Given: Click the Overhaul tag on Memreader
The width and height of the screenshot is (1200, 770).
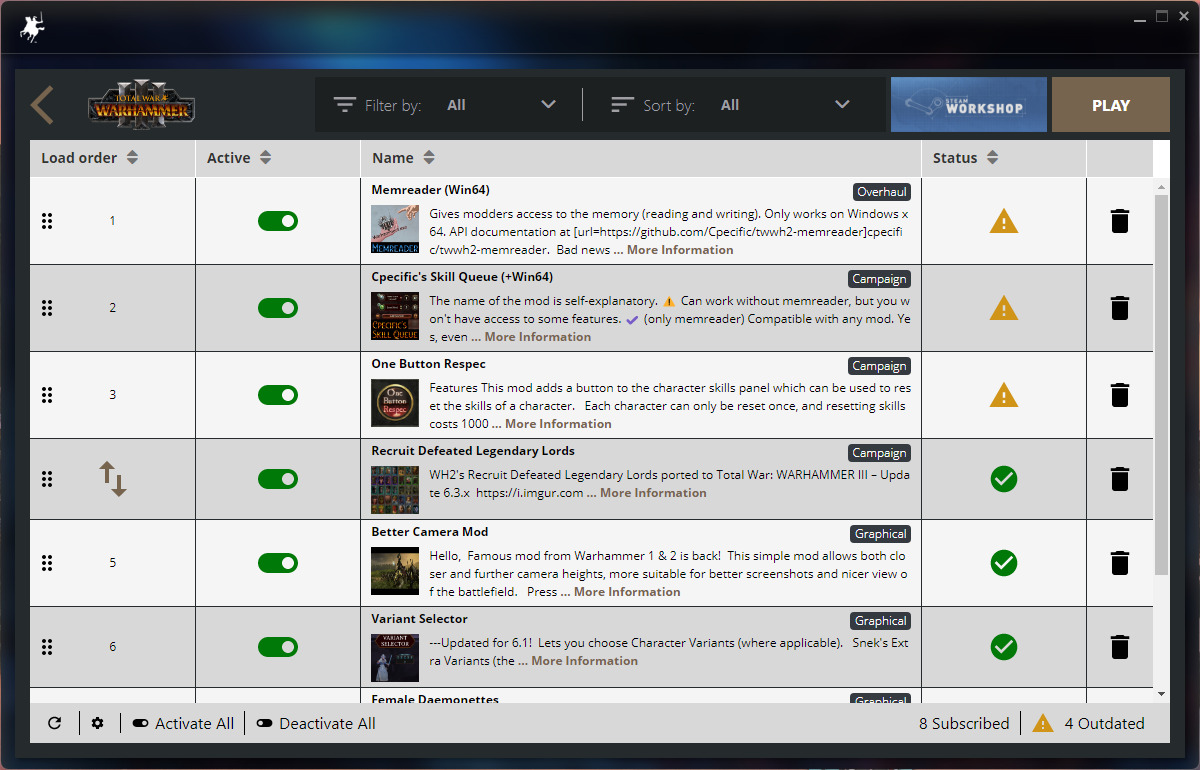Looking at the screenshot, I should (x=882, y=192).
